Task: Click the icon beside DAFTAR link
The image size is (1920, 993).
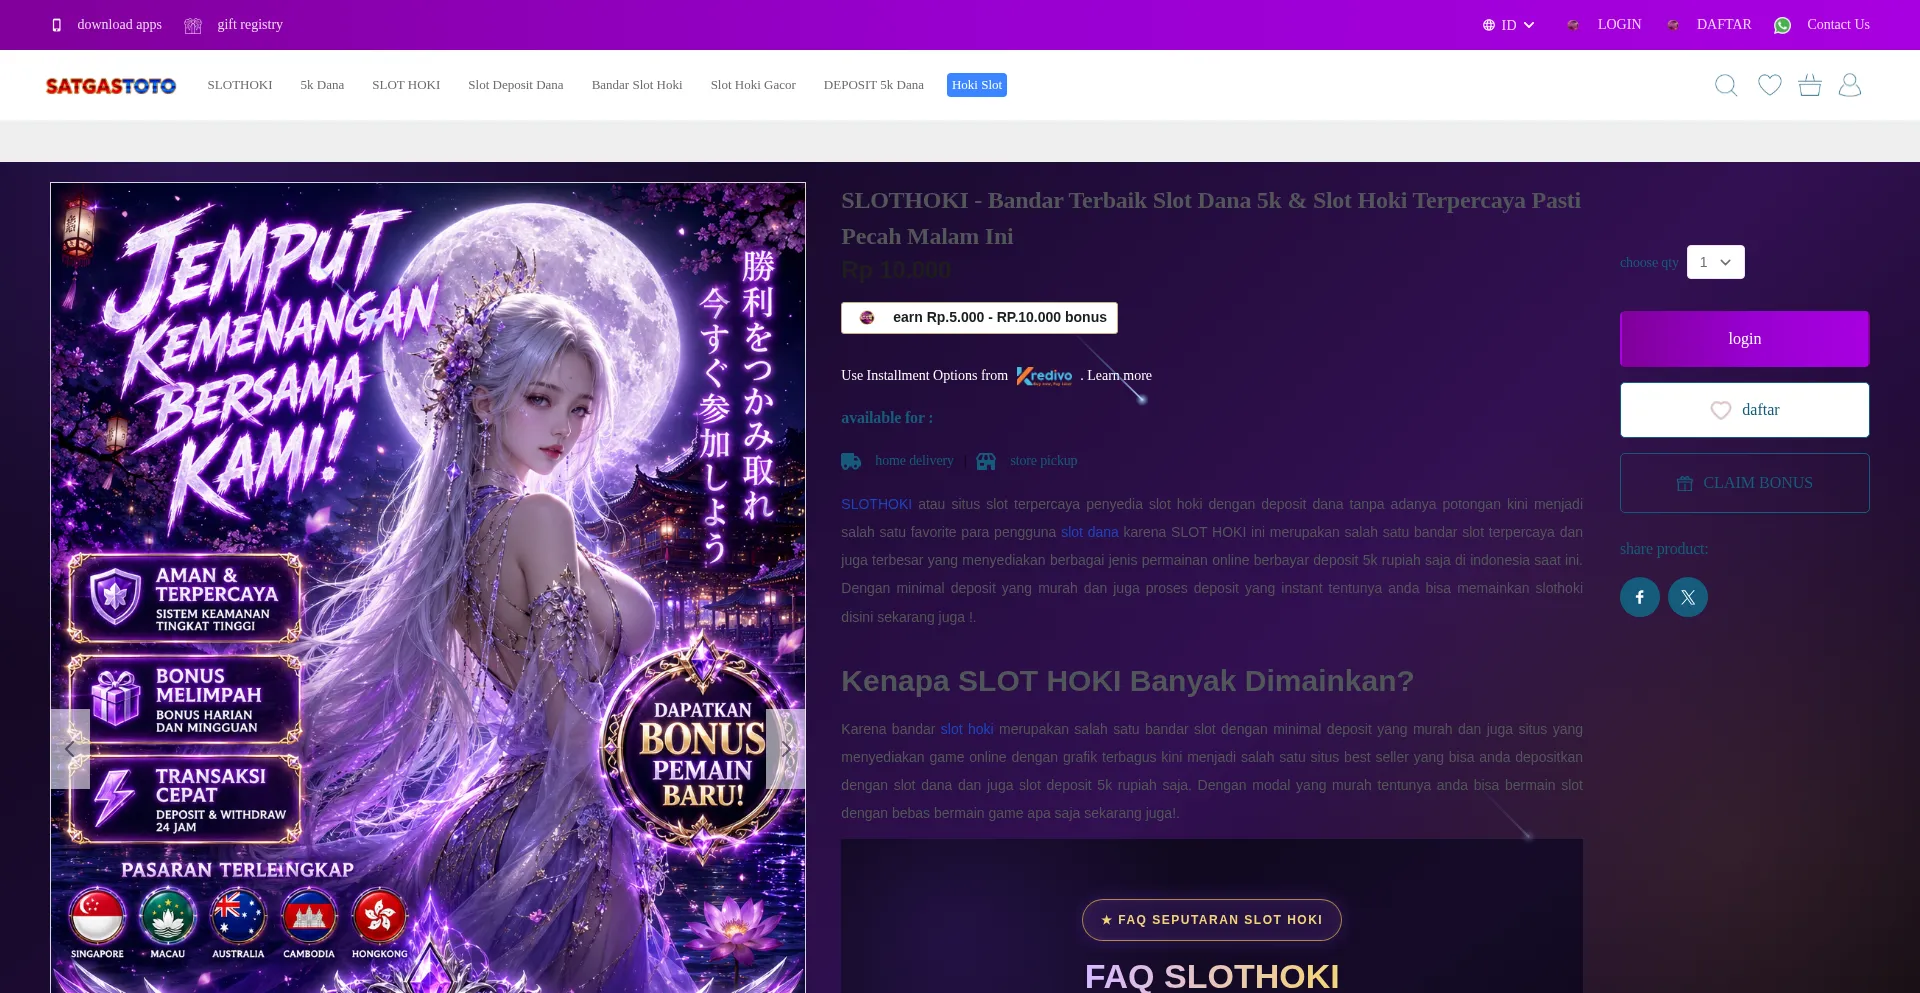Action: pyautogui.click(x=1673, y=25)
